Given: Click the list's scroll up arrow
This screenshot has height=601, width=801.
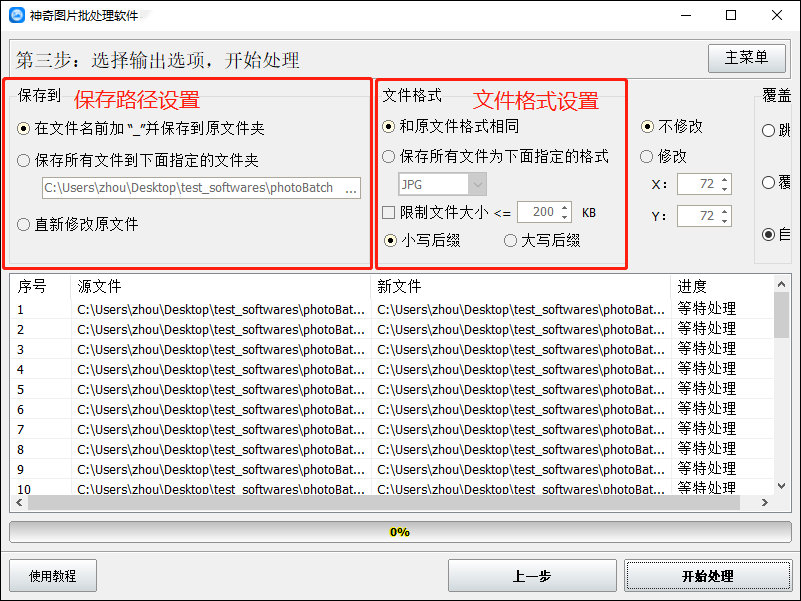Looking at the screenshot, I should pos(781,284).
